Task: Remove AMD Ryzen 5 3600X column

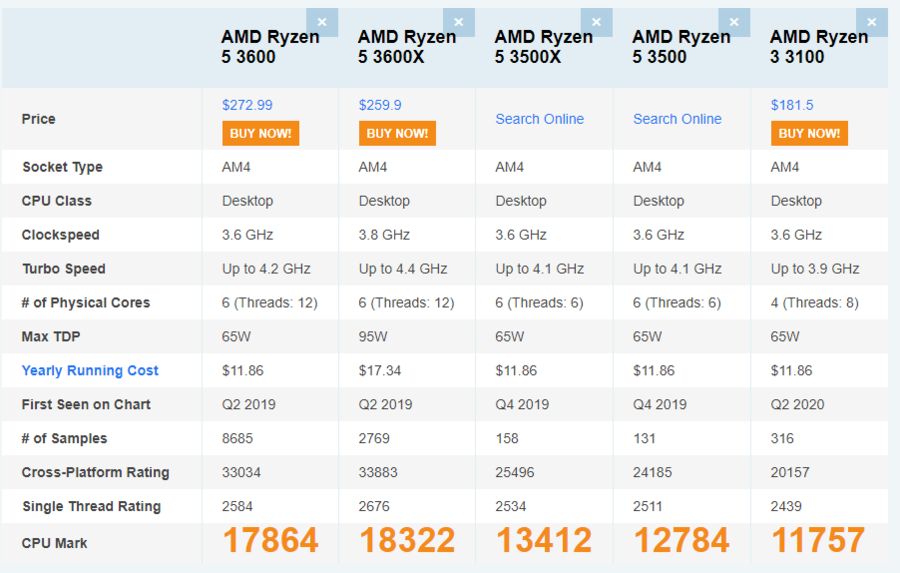Action: (459, 22)
